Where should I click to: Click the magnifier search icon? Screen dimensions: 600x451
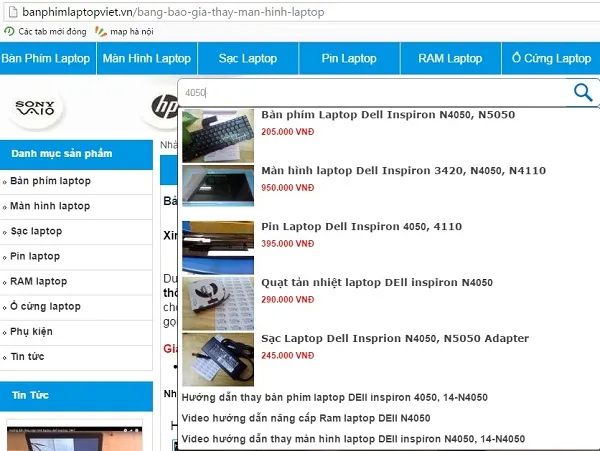pos(583,93)
